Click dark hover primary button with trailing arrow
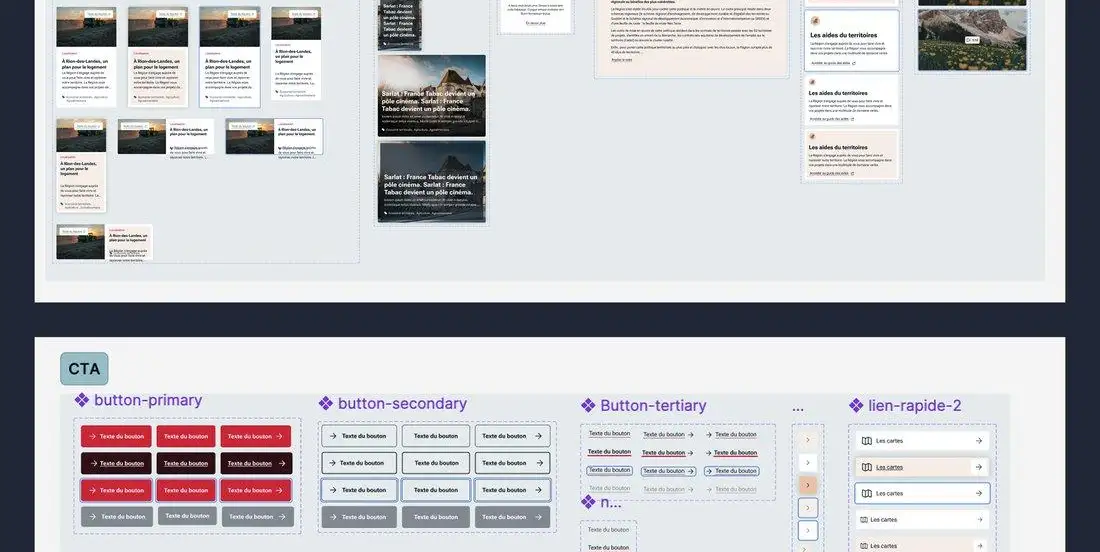The width and height of the screenshot is (1100, 552). (x=256, y=463)
